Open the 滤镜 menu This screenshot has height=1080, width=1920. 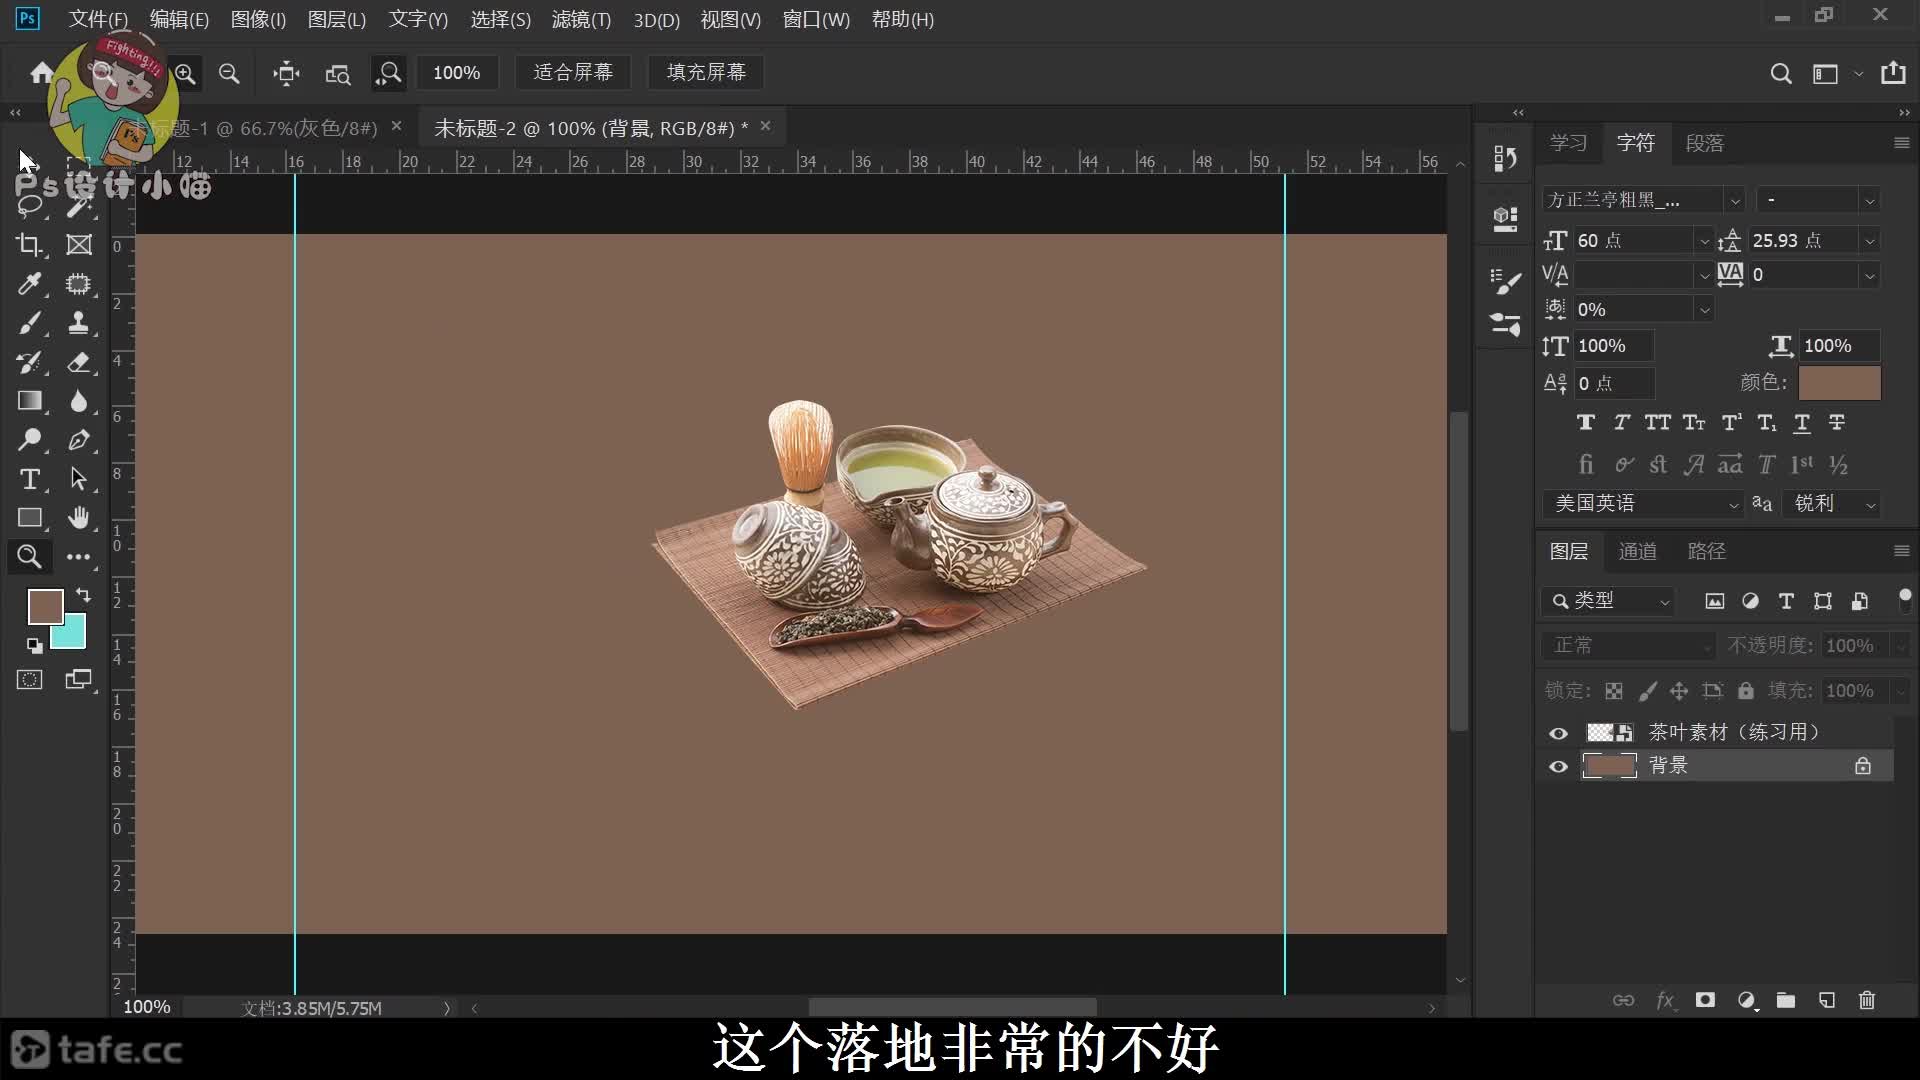coord(581,20)
